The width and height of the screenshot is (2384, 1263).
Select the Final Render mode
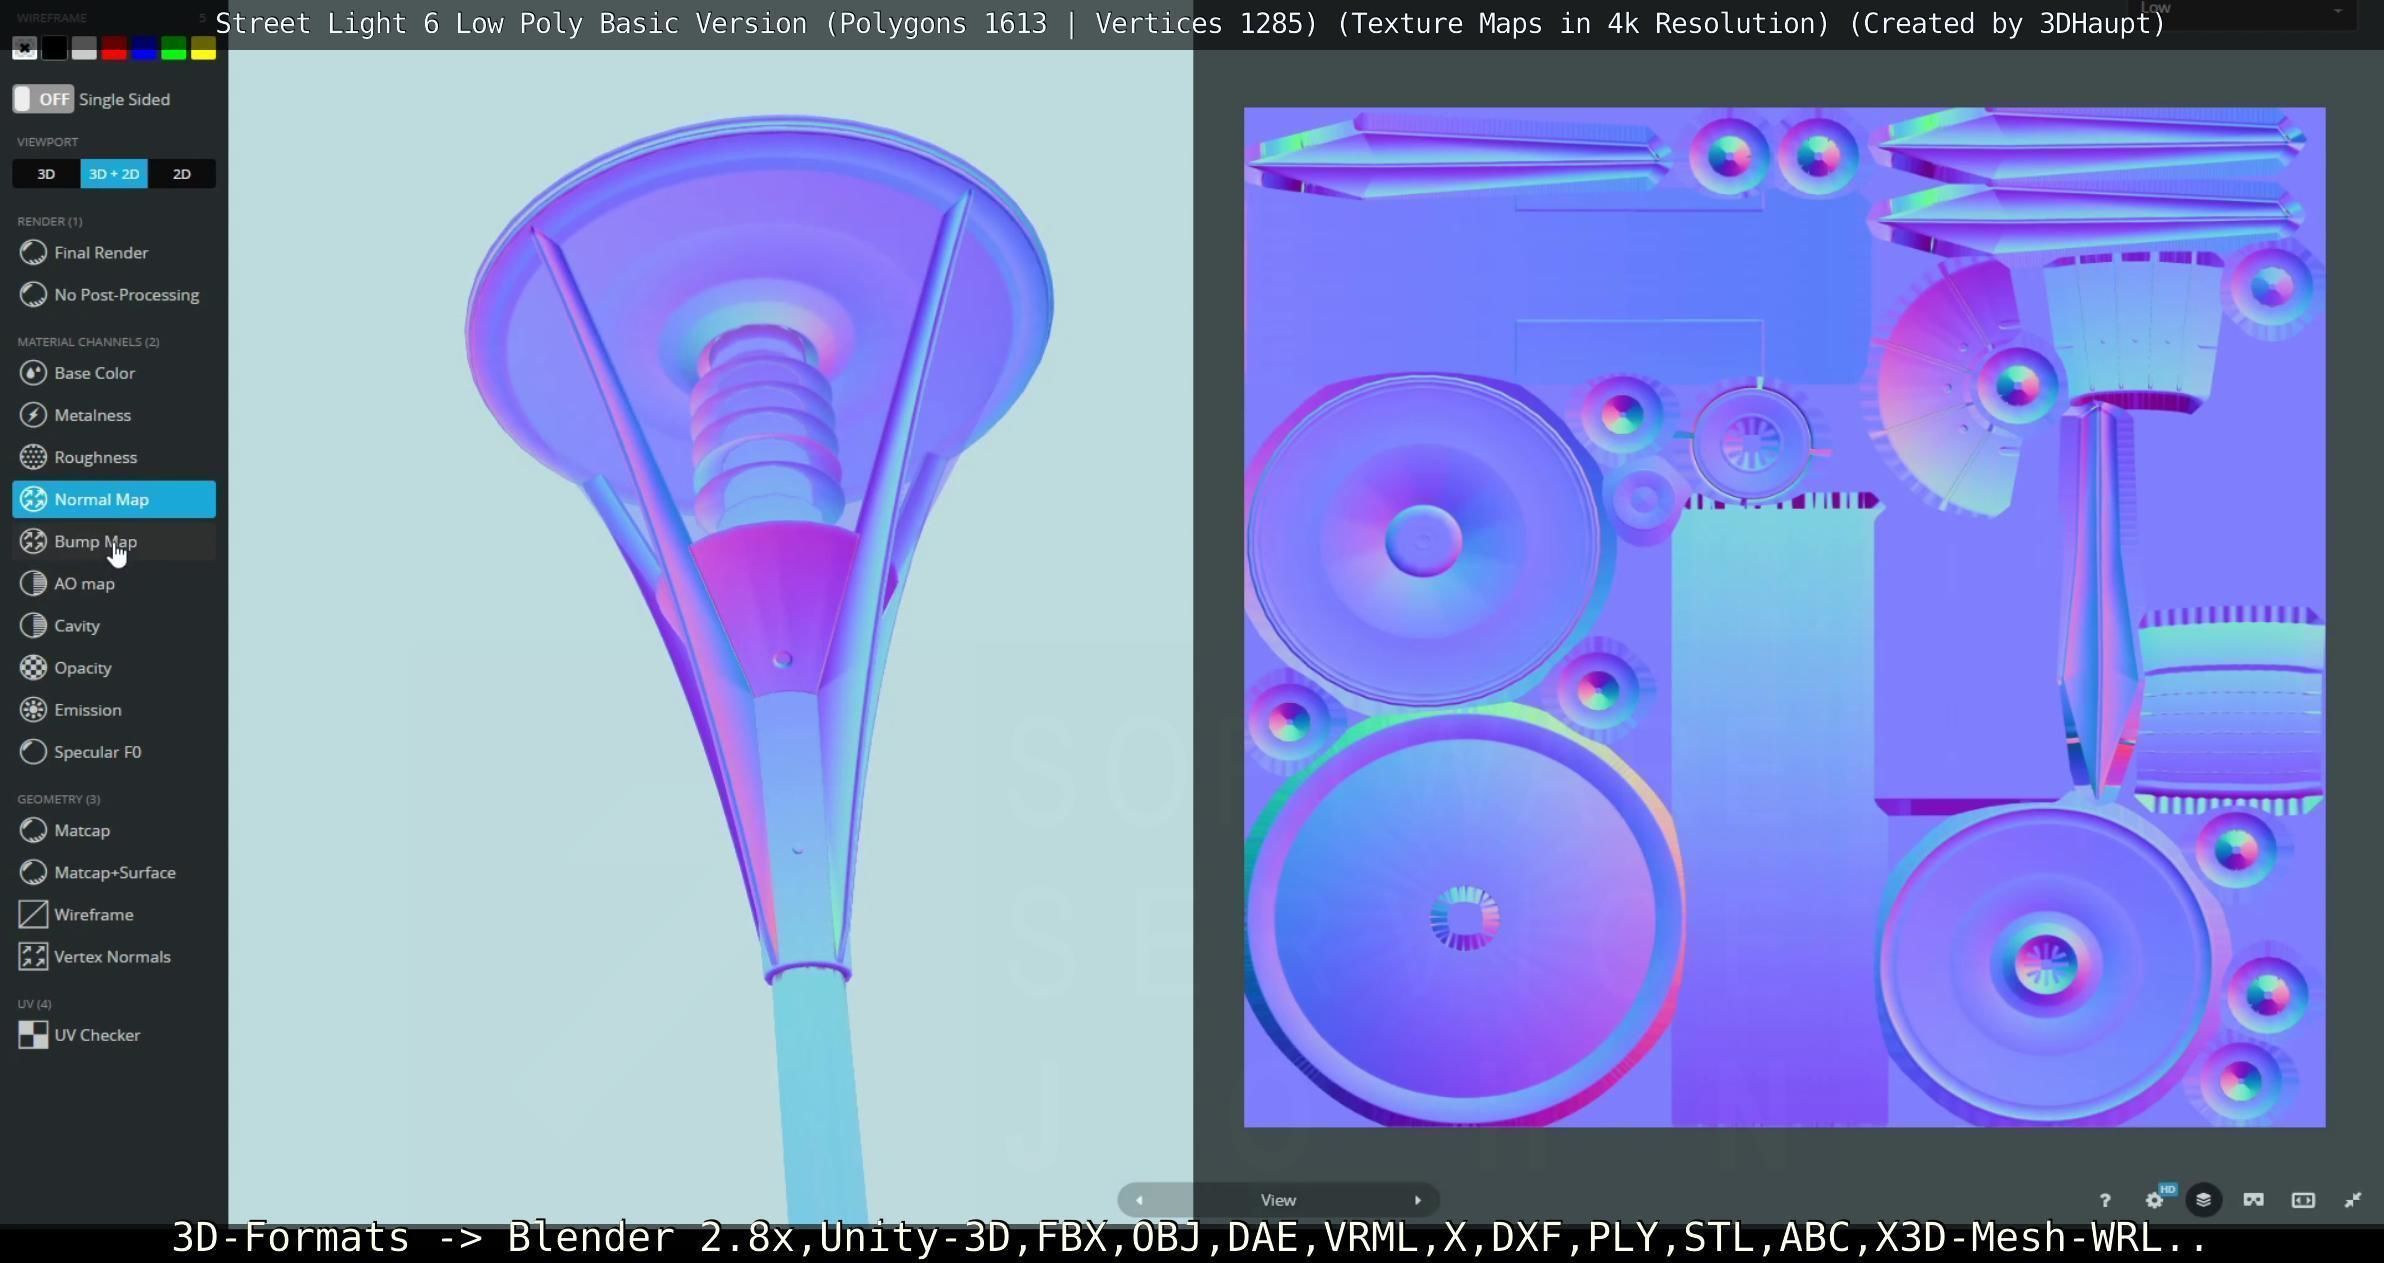[101, 253]
